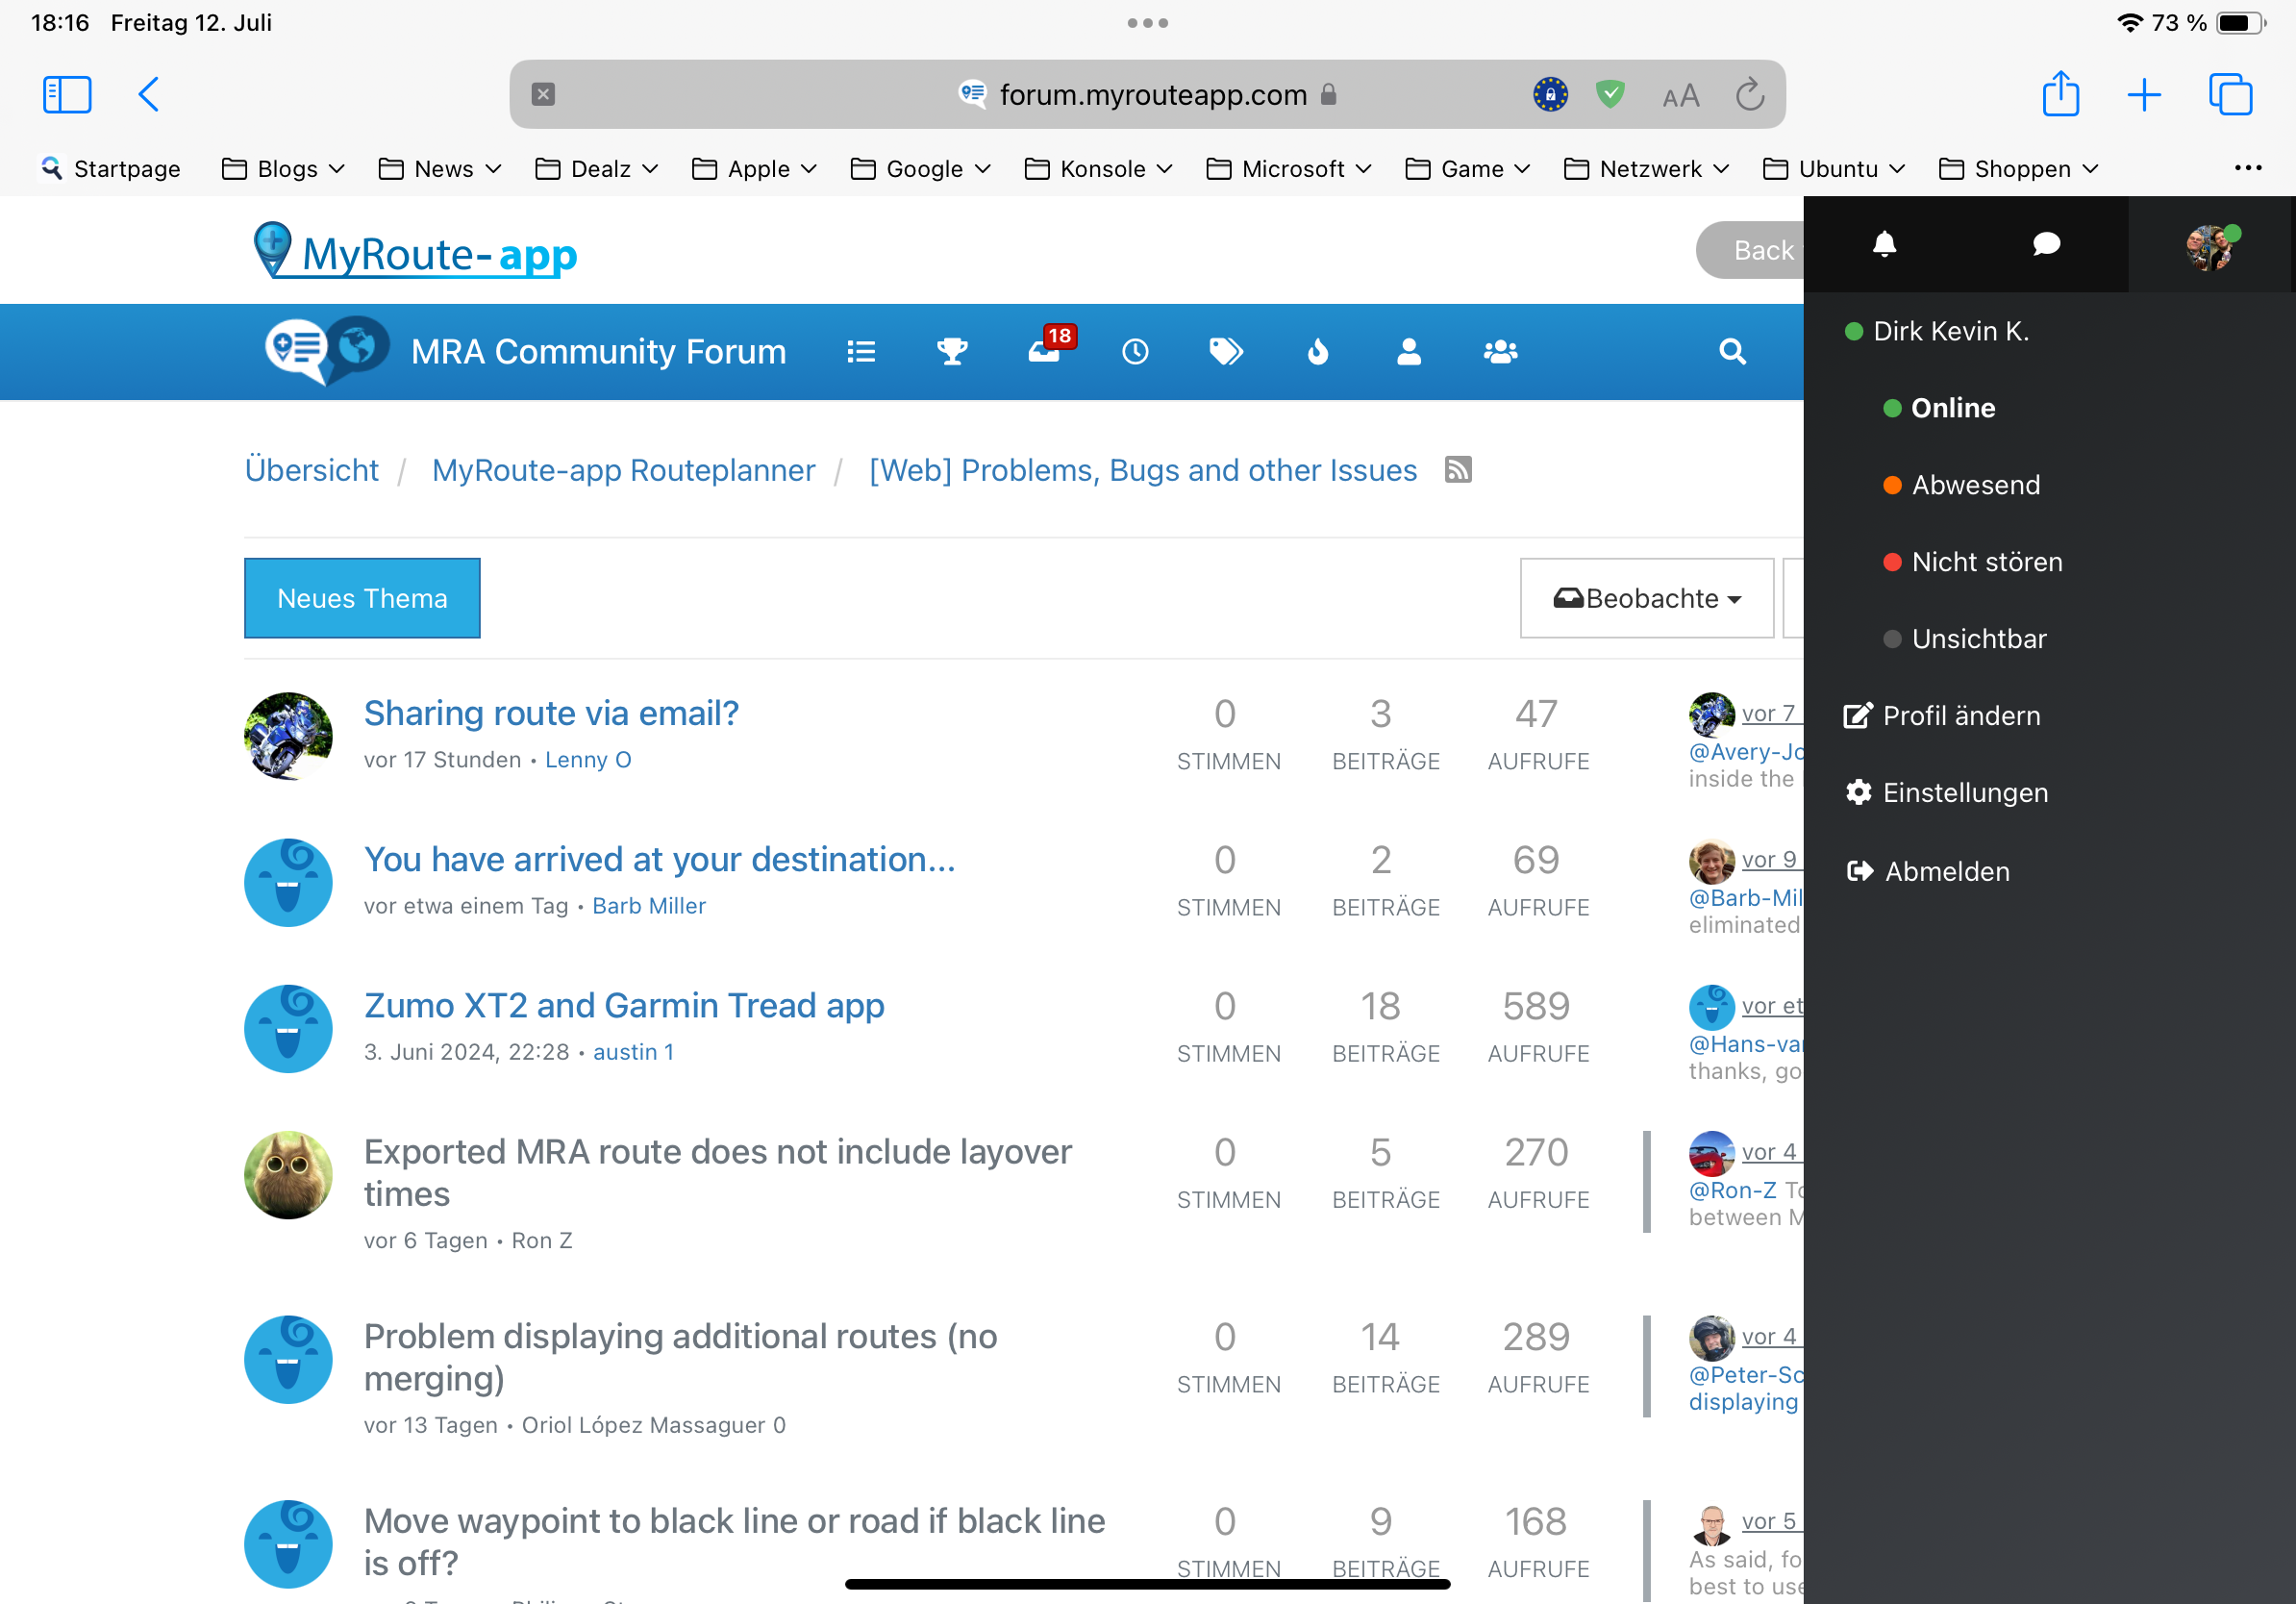Expand the News bookmarks folder
This screenshot has width=2296, height=1604.
click(440, 169)
